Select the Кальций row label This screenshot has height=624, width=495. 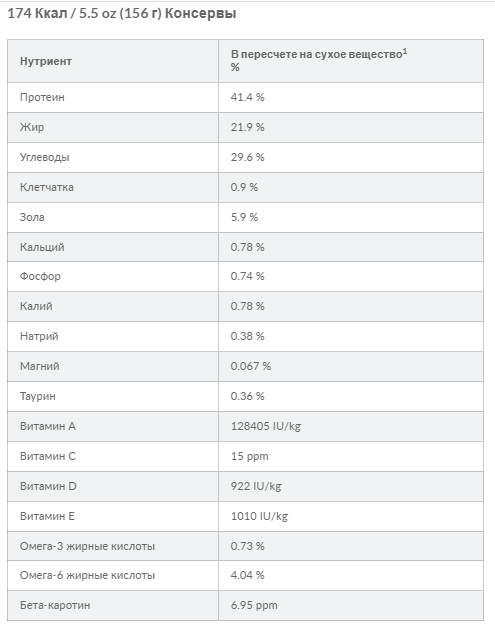[x=42, y=247]
